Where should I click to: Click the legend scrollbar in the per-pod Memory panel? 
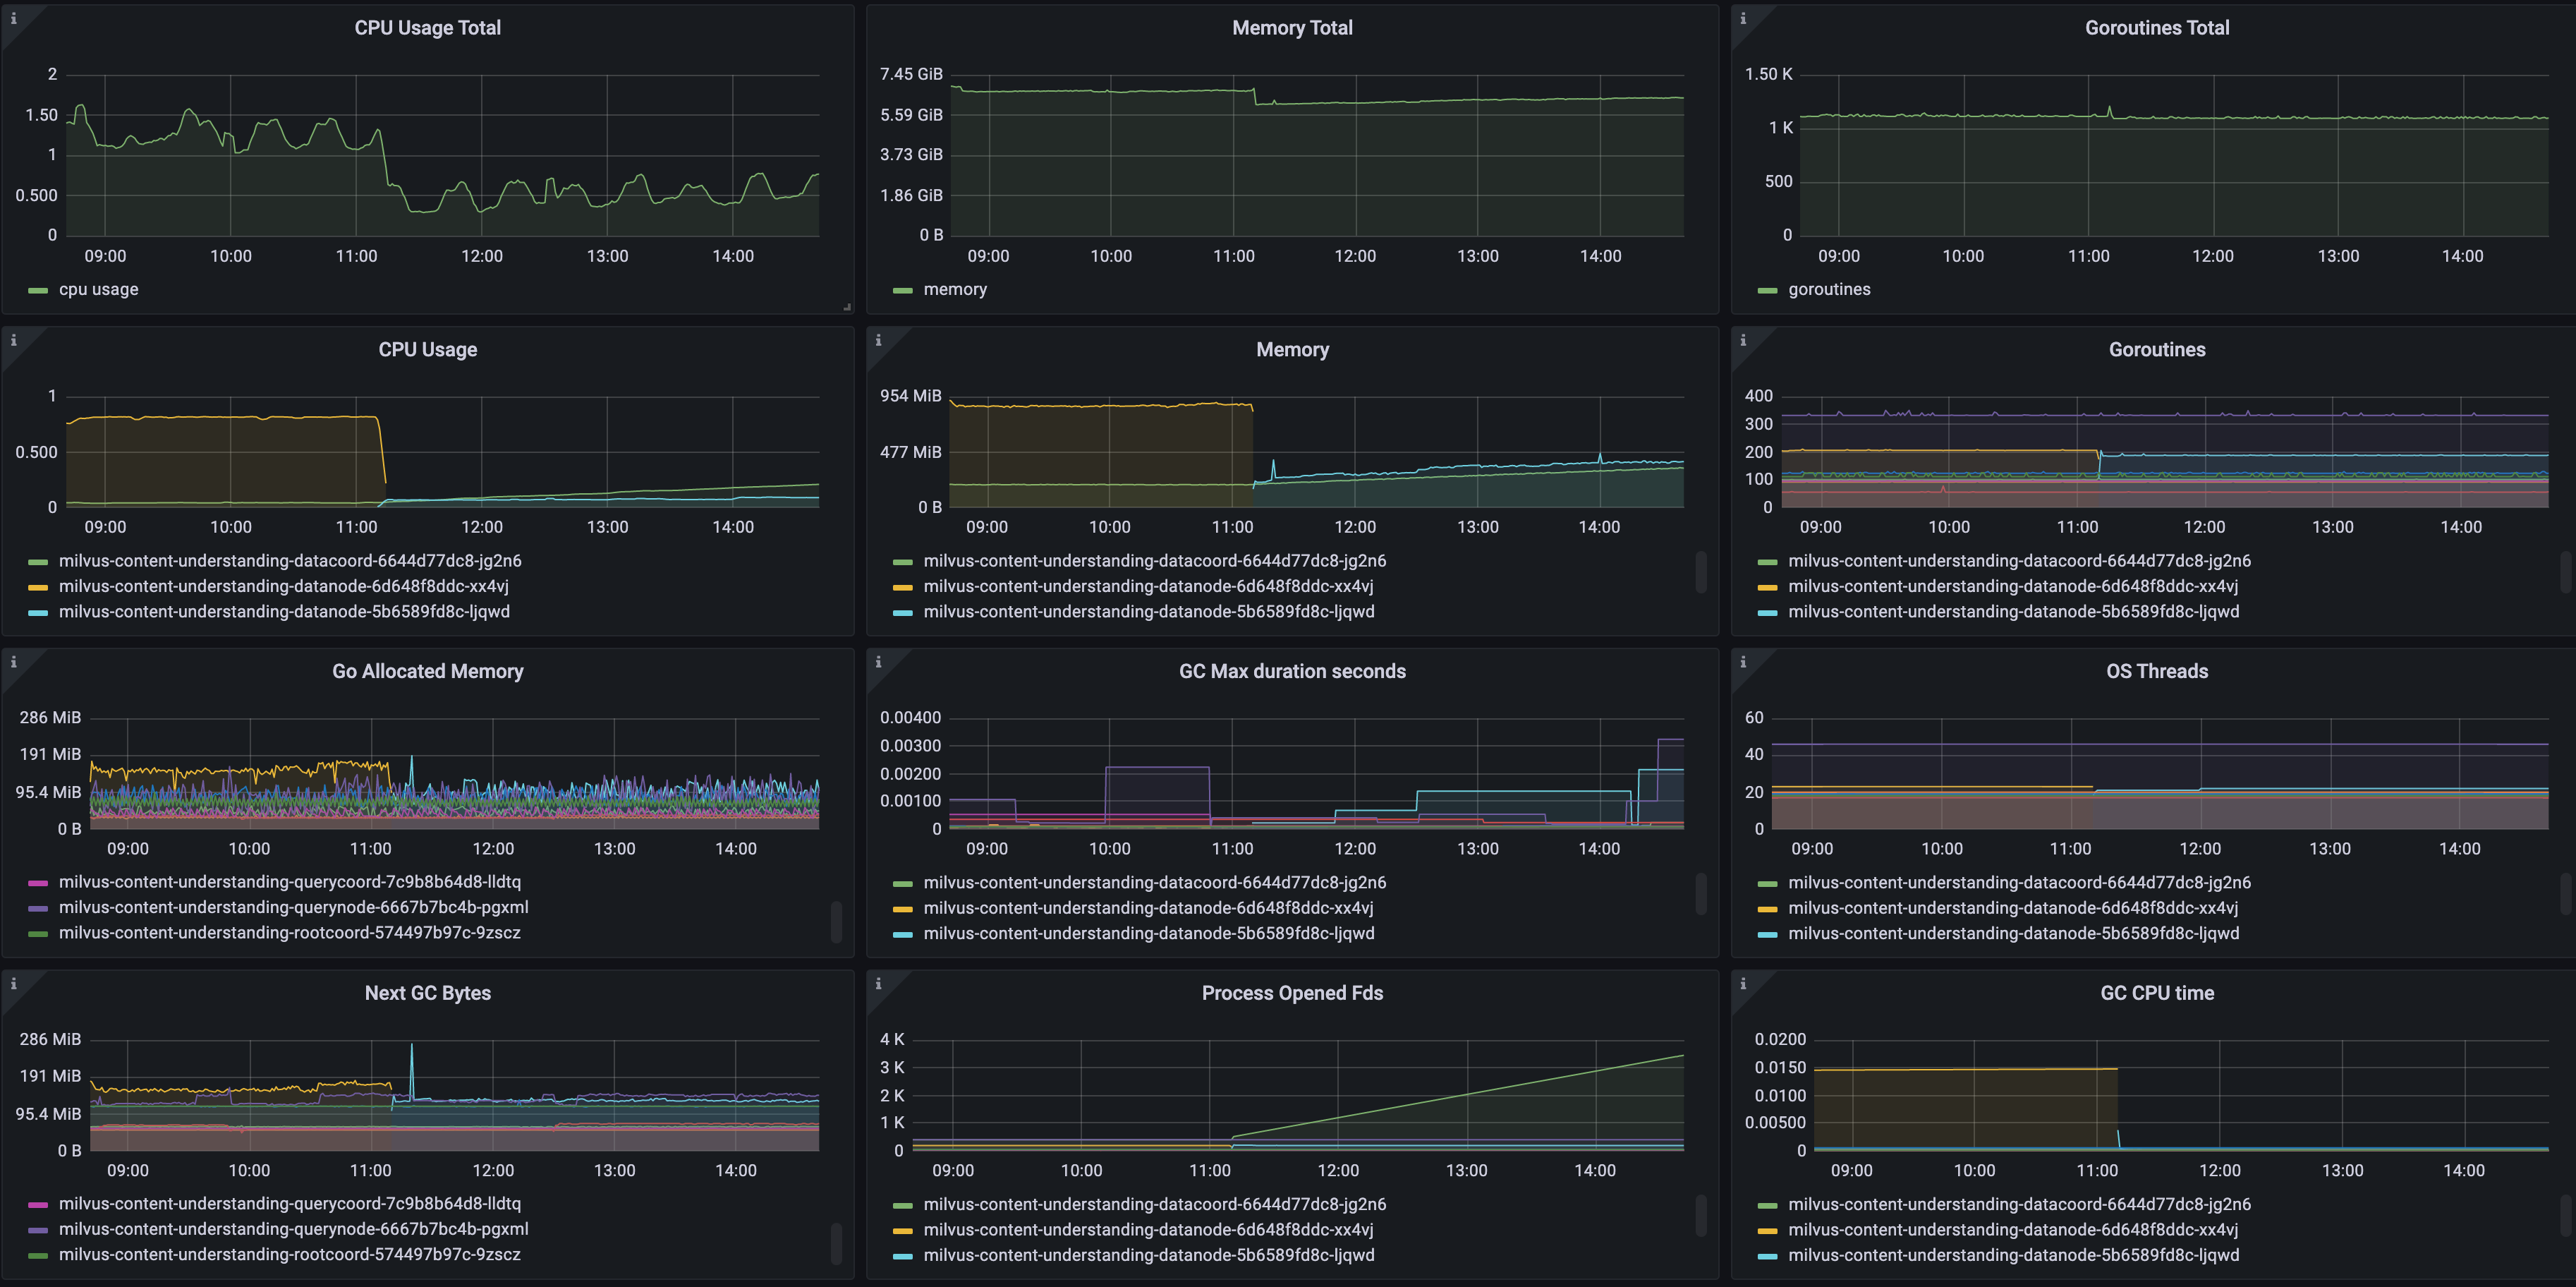pyautogui.click(x=1701, y=572)
